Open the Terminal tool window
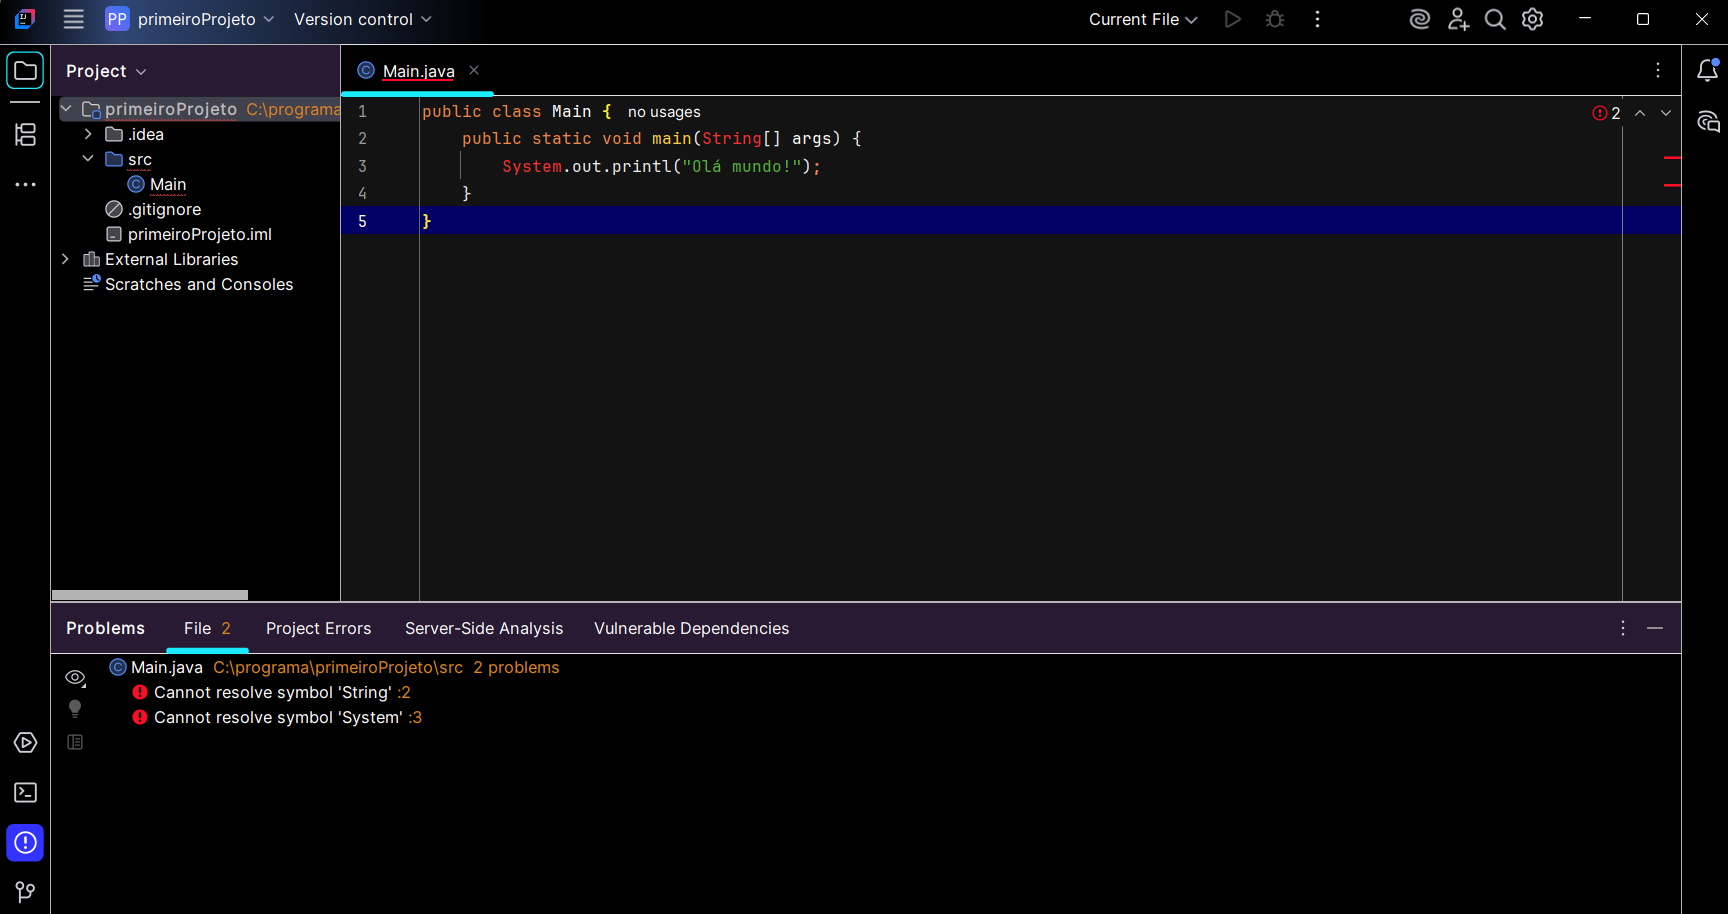 coord(25,793)
